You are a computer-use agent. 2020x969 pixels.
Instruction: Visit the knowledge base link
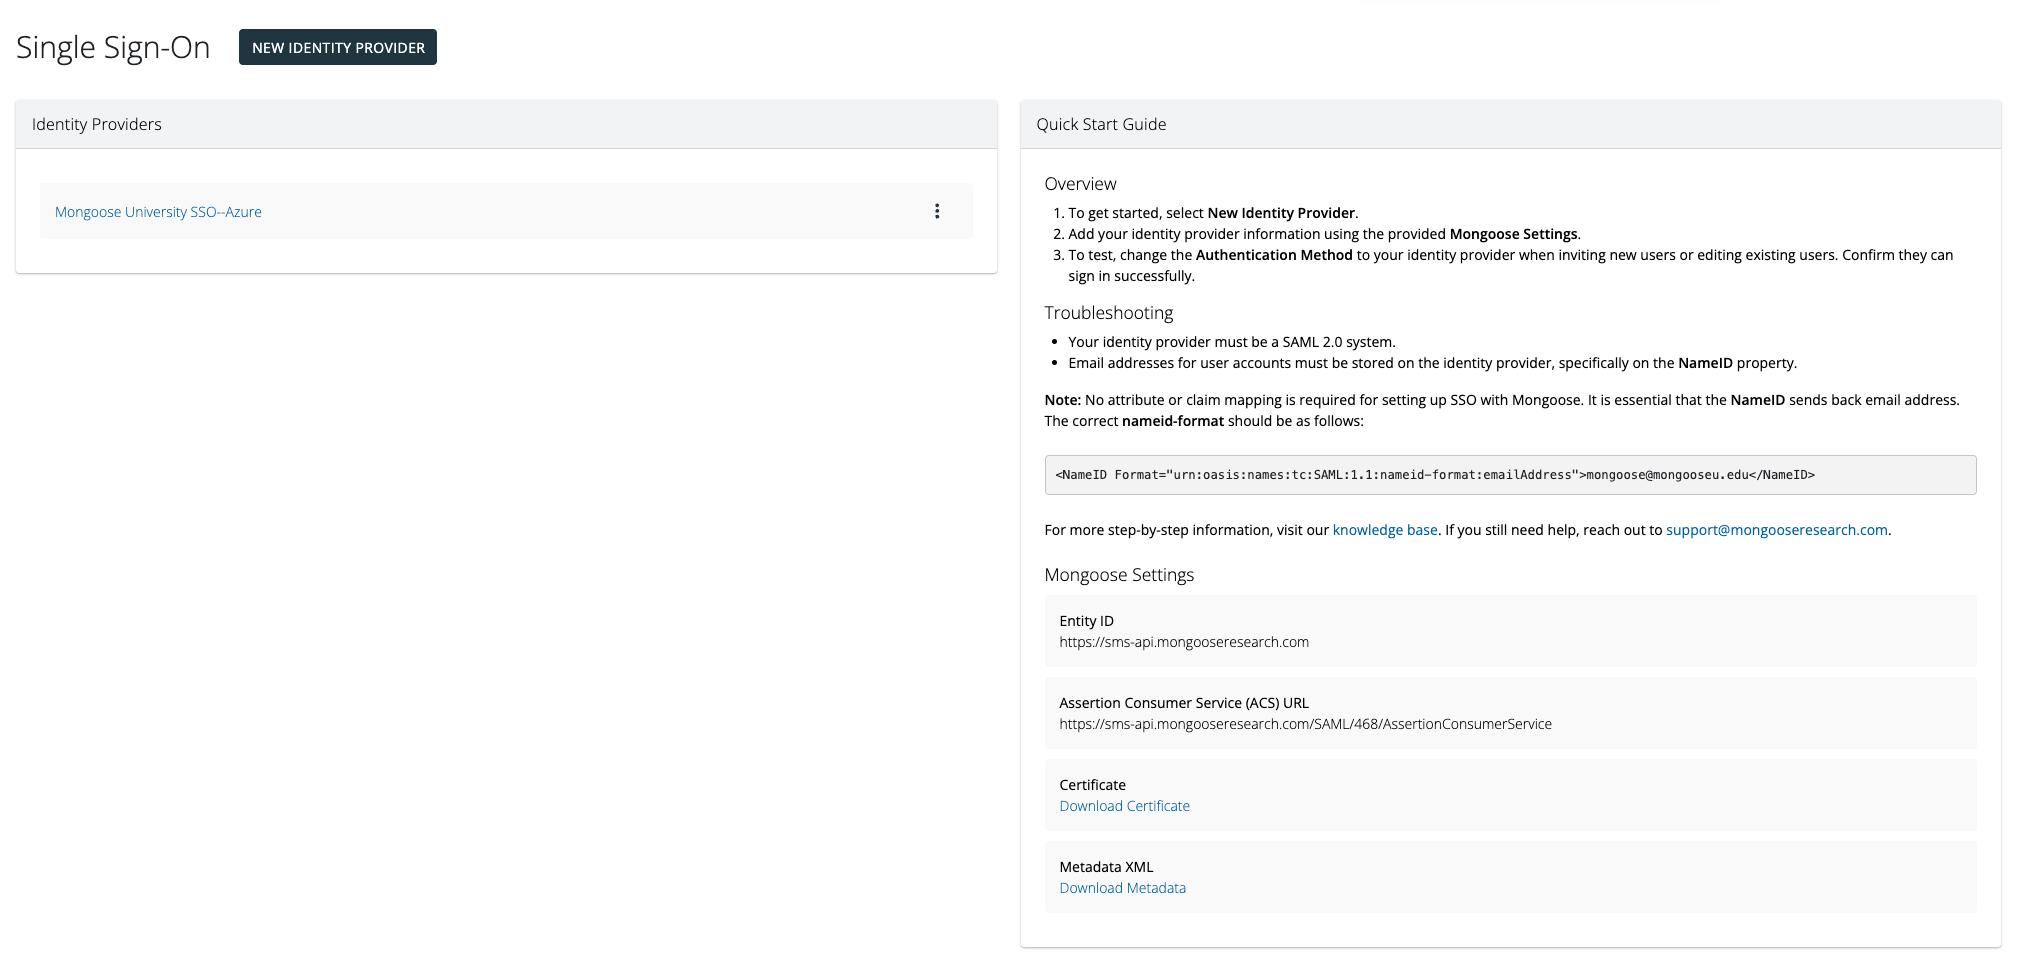(1384, 530)
